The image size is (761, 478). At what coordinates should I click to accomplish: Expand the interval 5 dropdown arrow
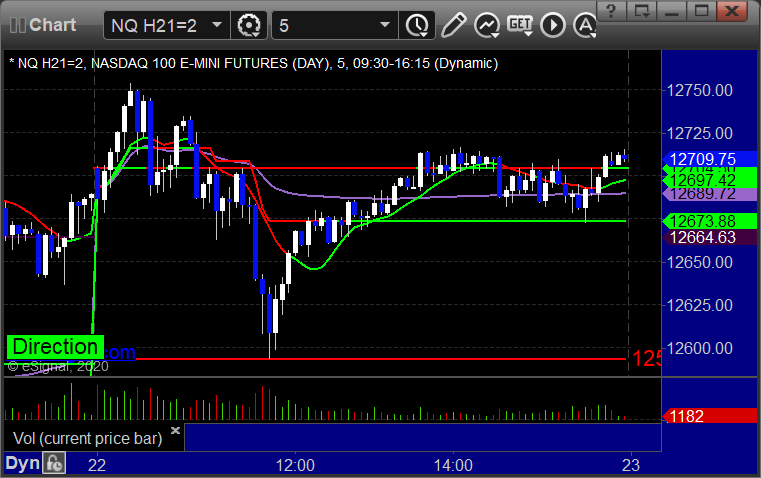coord(385,24)
